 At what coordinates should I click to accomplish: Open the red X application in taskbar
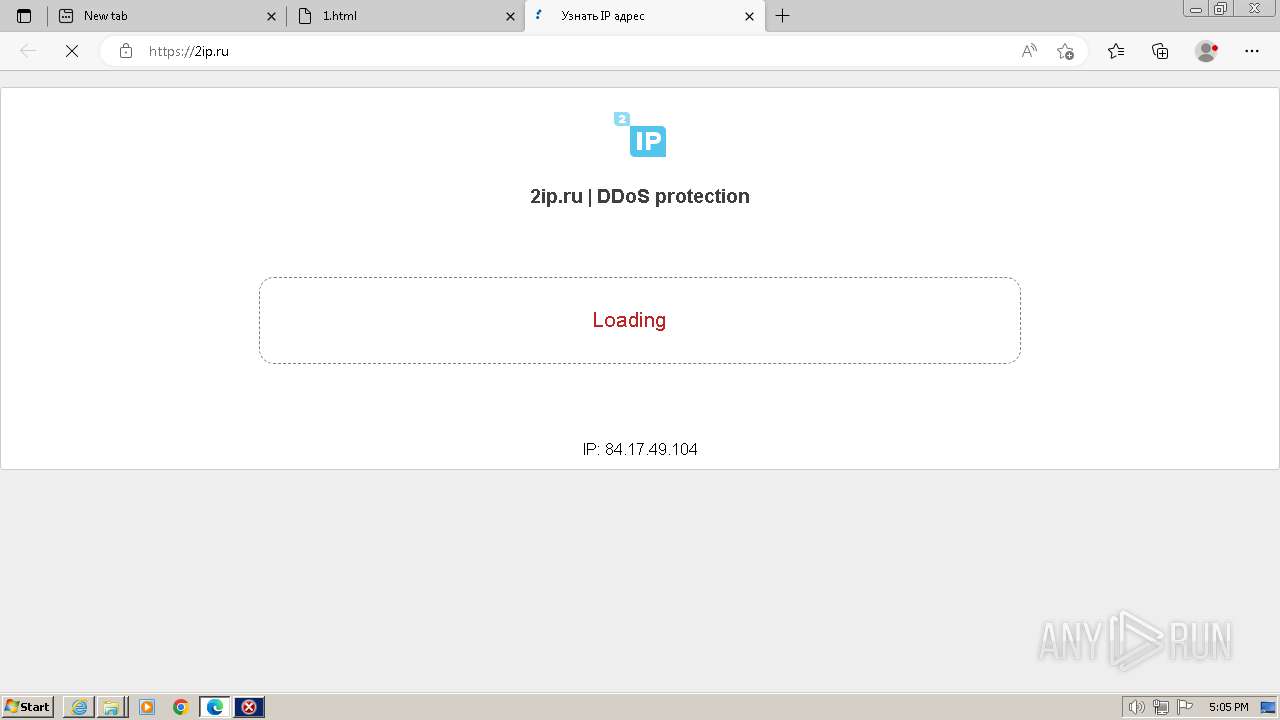(x=249, y=707)
